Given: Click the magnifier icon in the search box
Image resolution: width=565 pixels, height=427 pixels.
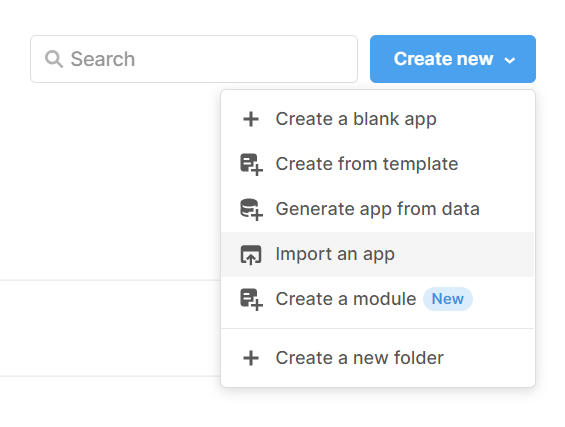Looking at the screenshot, I should coord(54,59).
